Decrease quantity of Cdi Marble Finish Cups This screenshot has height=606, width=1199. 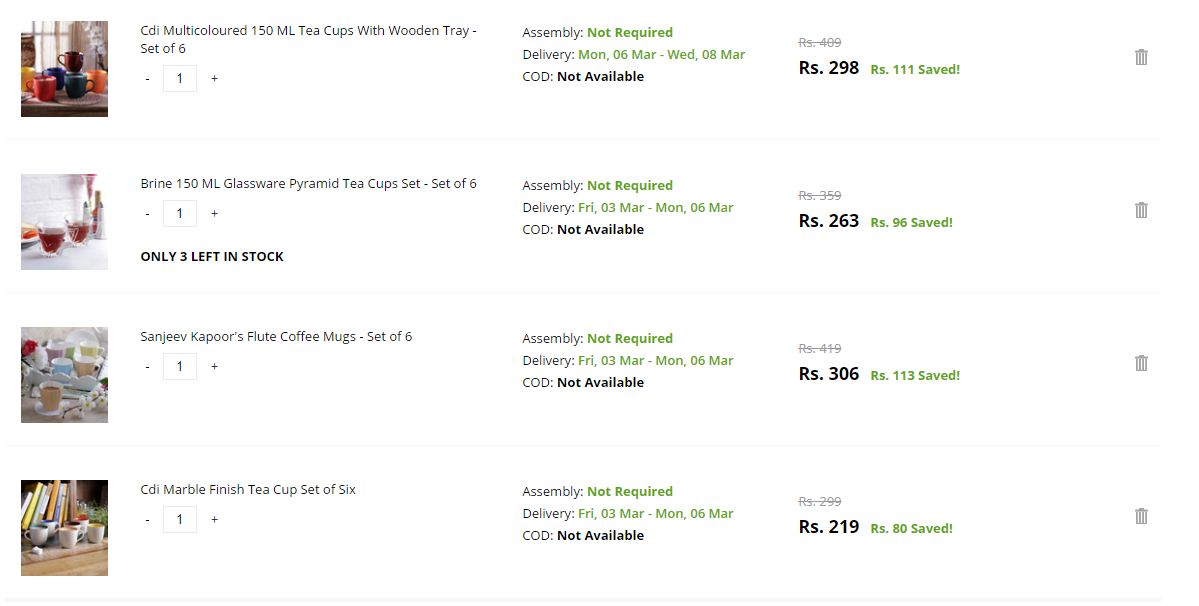148,519
